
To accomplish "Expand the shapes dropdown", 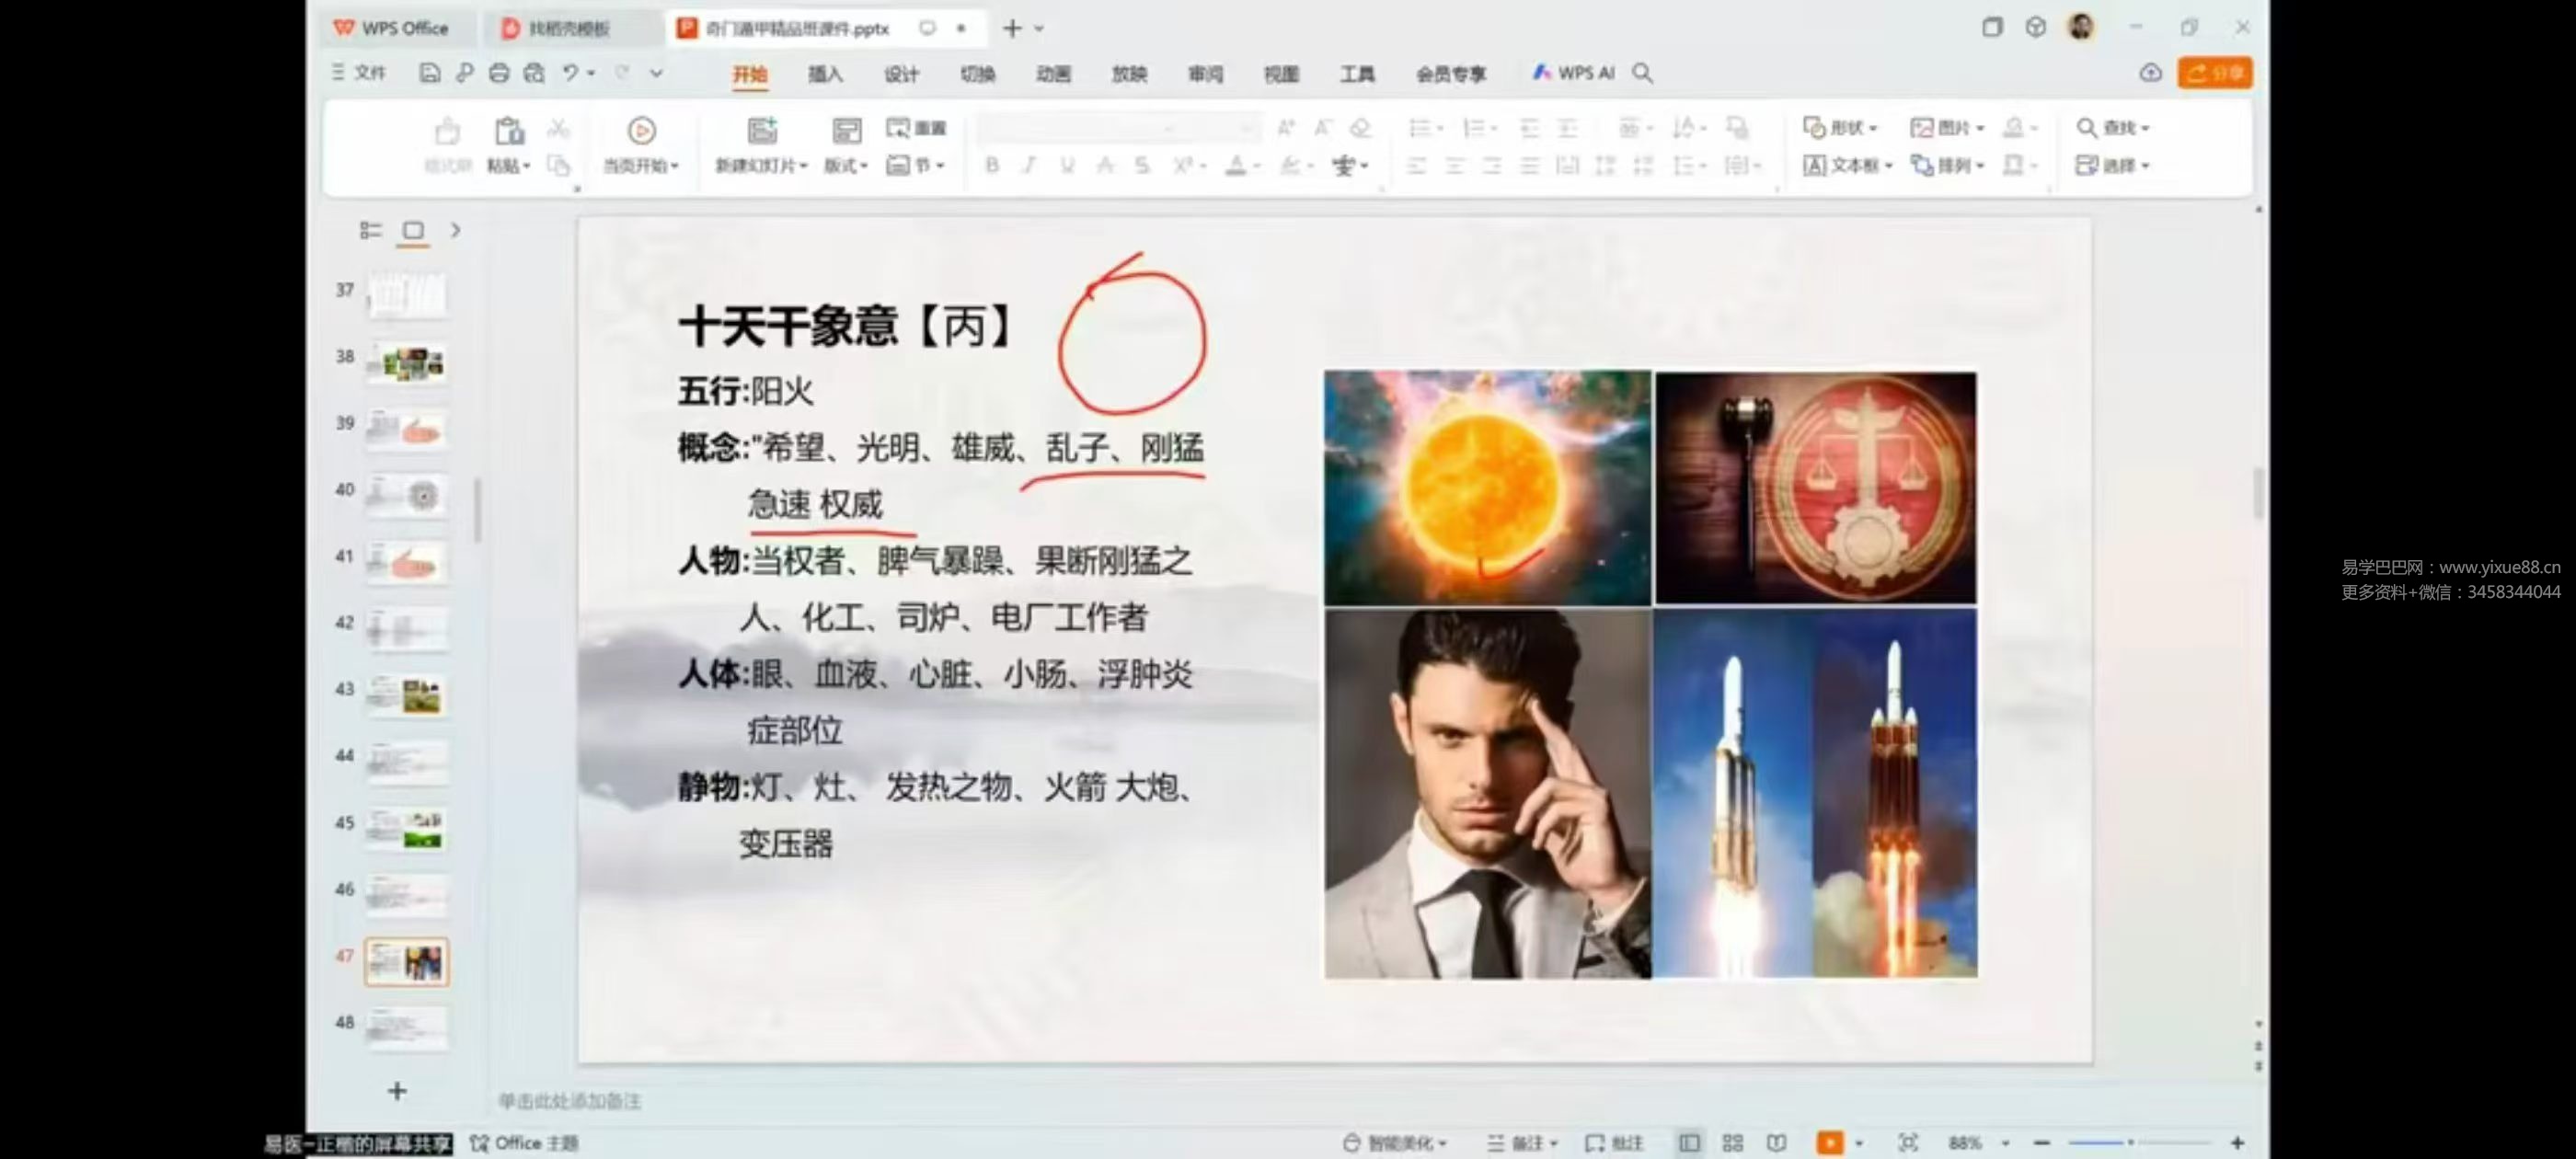I will coord(1840,128).
